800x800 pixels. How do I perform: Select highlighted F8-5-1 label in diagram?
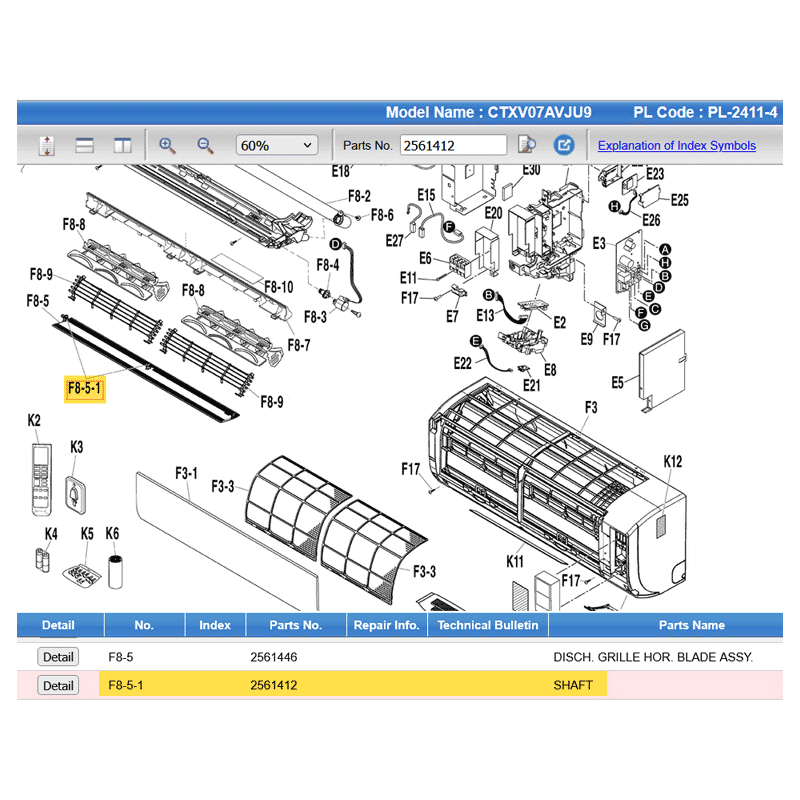coord(84,388)
